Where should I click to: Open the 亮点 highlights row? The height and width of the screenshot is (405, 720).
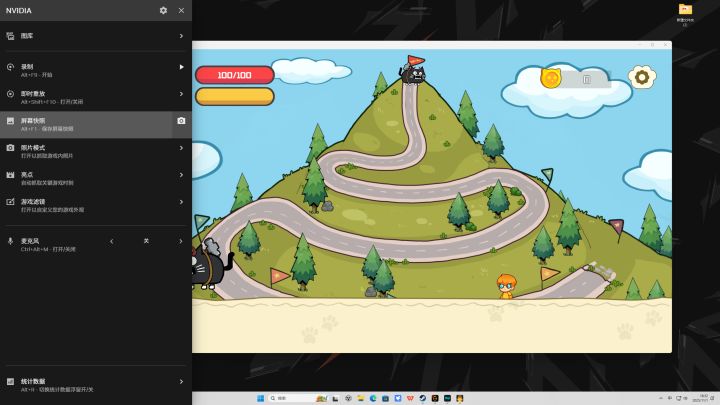96,178
